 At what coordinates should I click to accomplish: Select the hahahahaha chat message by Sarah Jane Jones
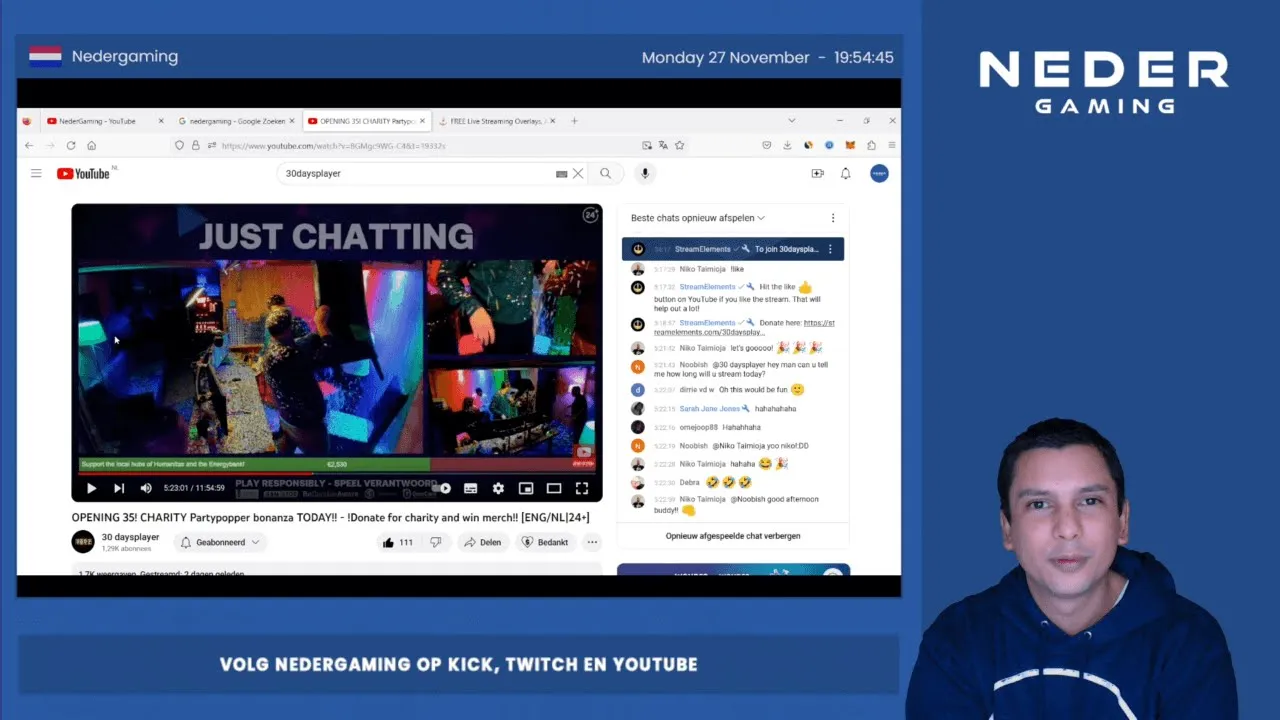coord(776,409)
